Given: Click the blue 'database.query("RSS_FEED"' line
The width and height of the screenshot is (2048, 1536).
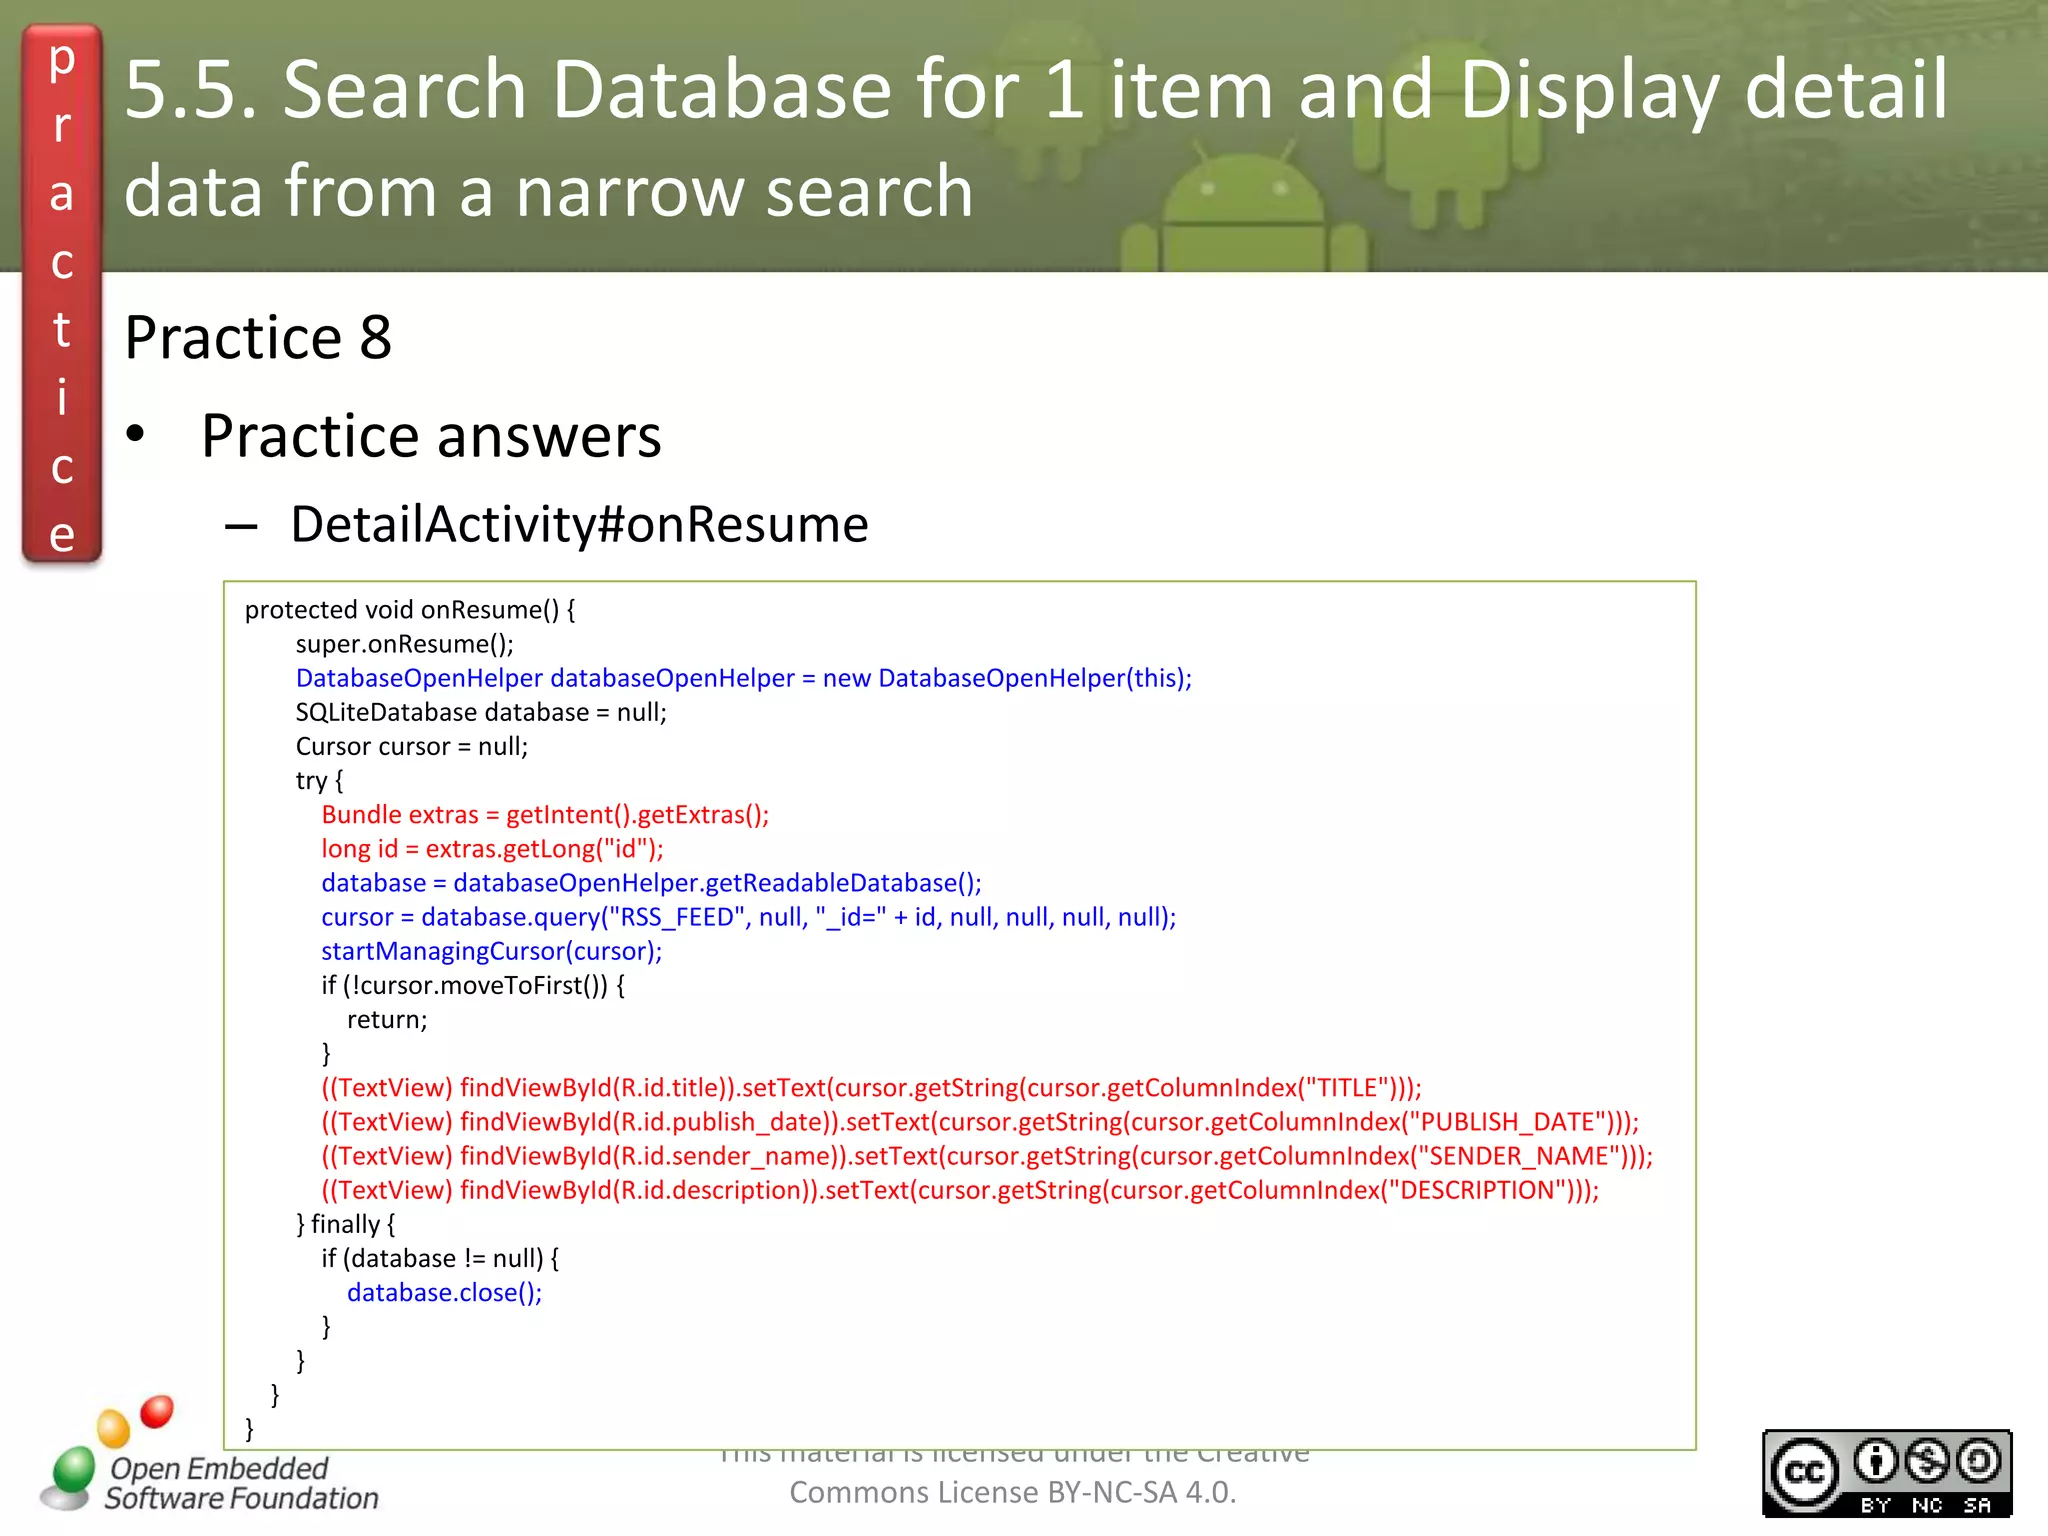Looking at the screenshot, I should pyautogui.click(x=749, y=917).
